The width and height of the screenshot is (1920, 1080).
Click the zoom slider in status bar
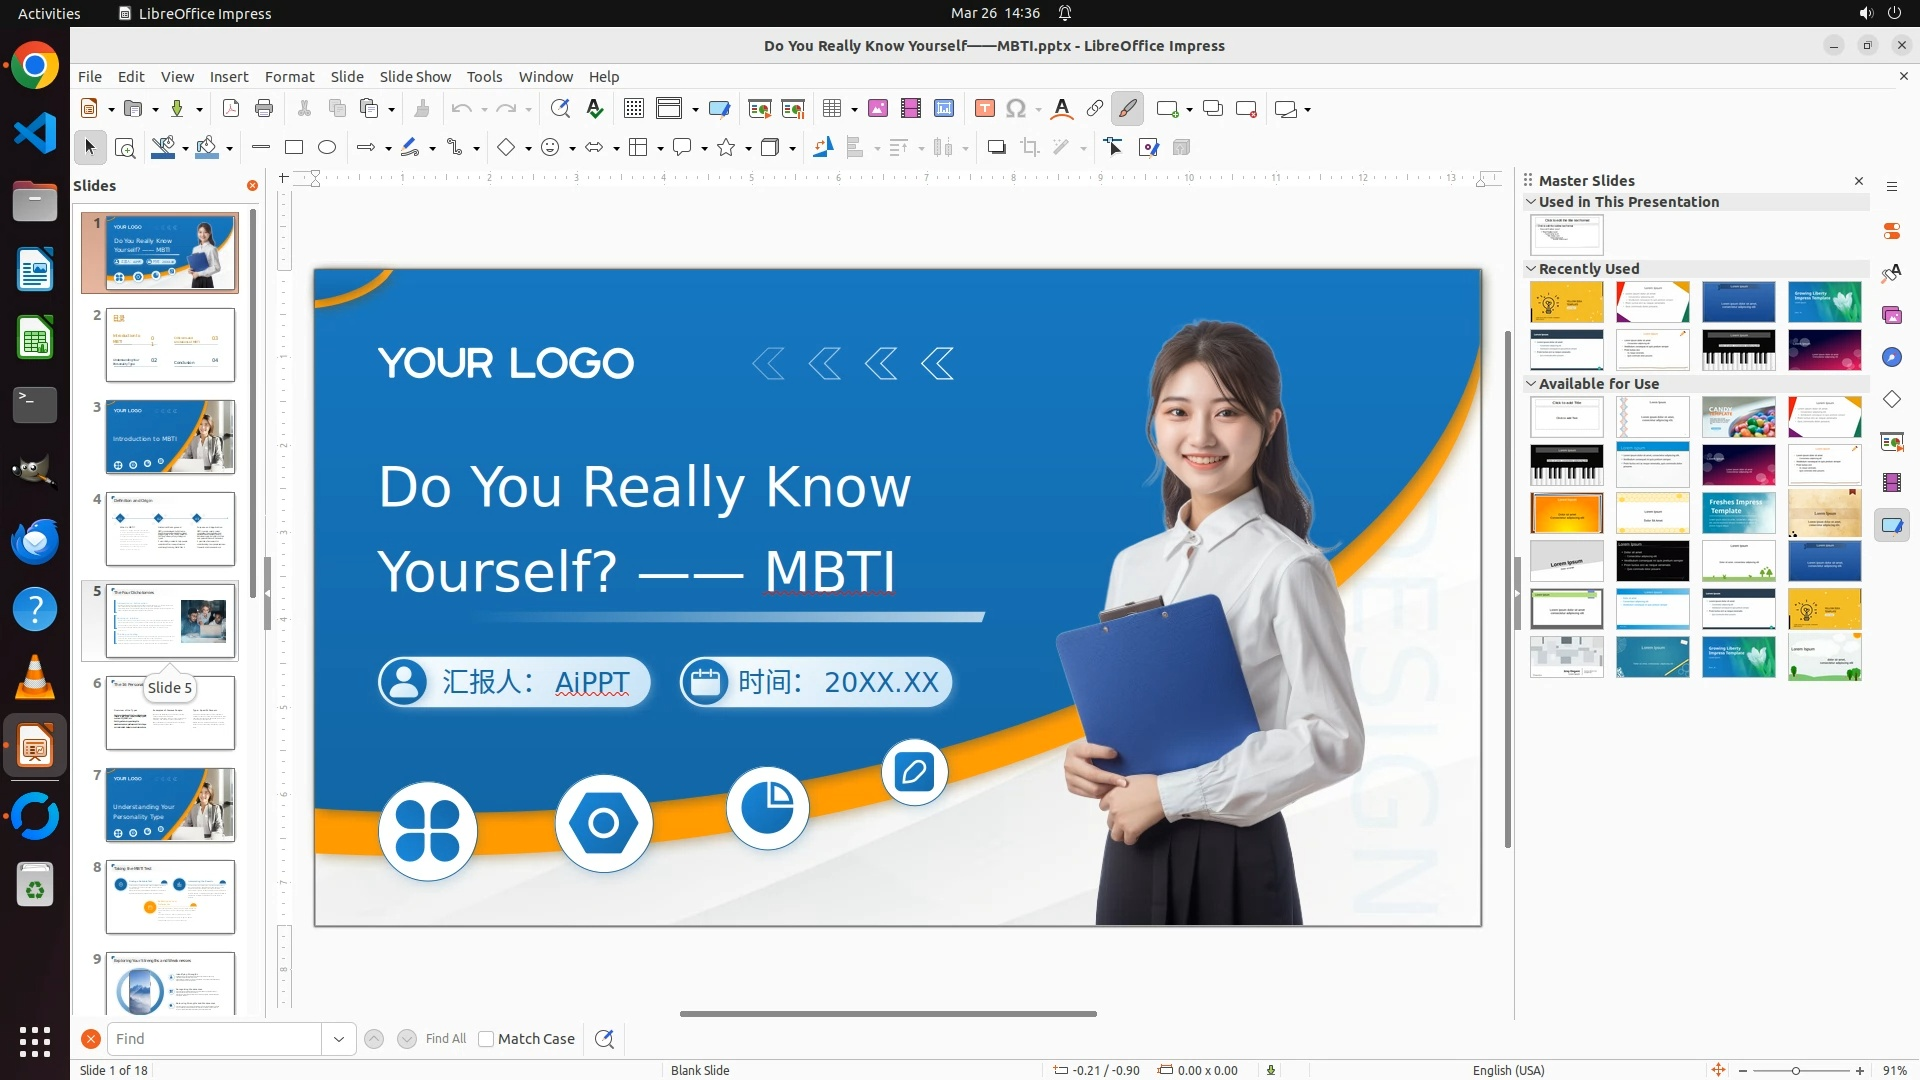tap(1796, 1071)
